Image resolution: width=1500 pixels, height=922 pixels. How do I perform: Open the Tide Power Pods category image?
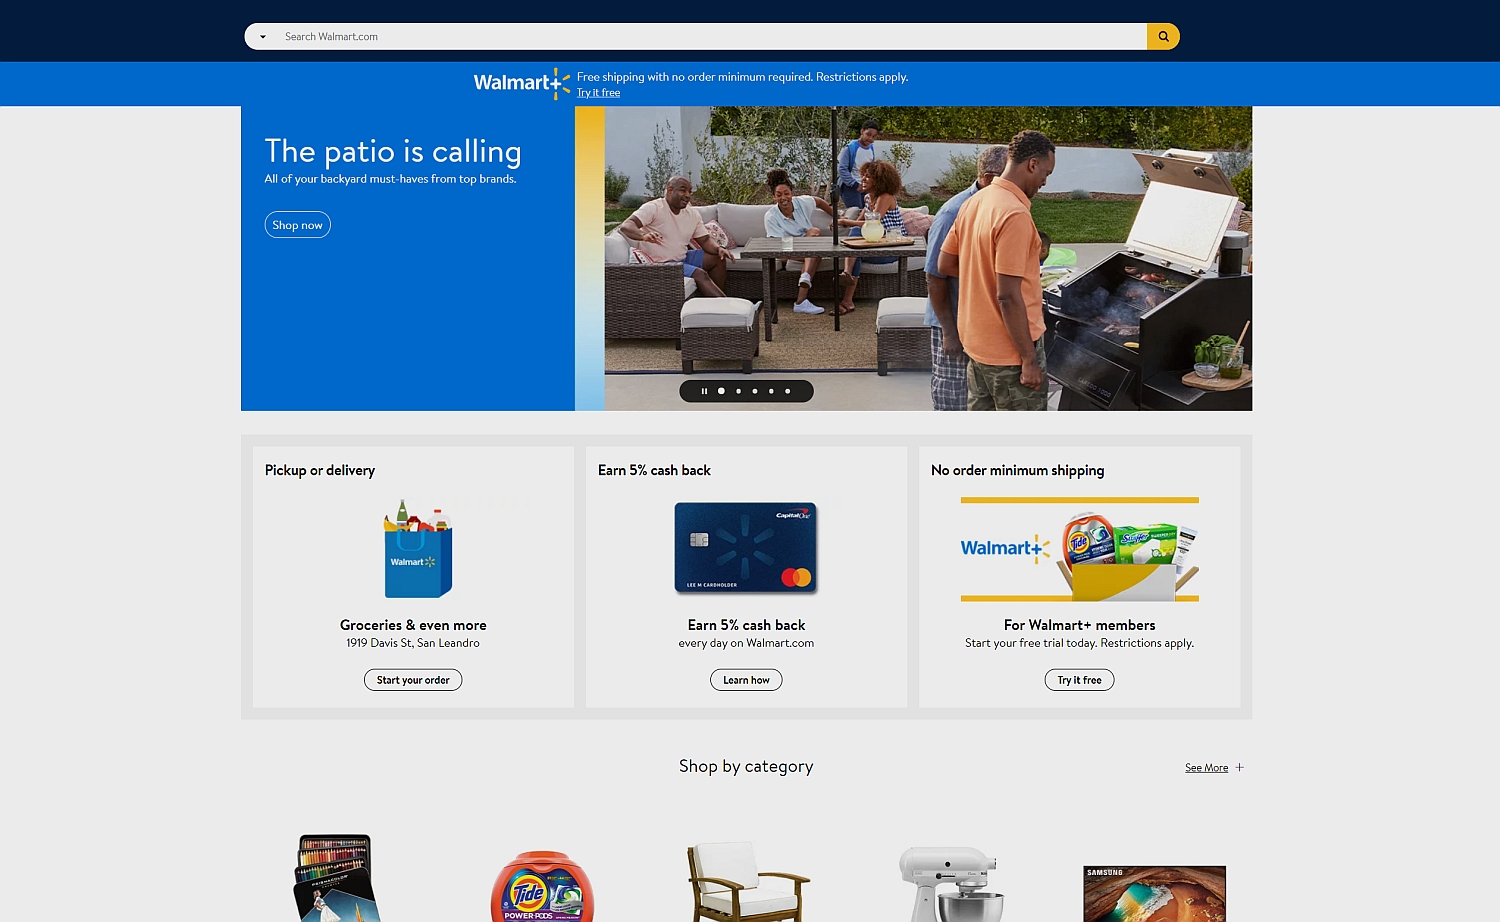(542, 886)
